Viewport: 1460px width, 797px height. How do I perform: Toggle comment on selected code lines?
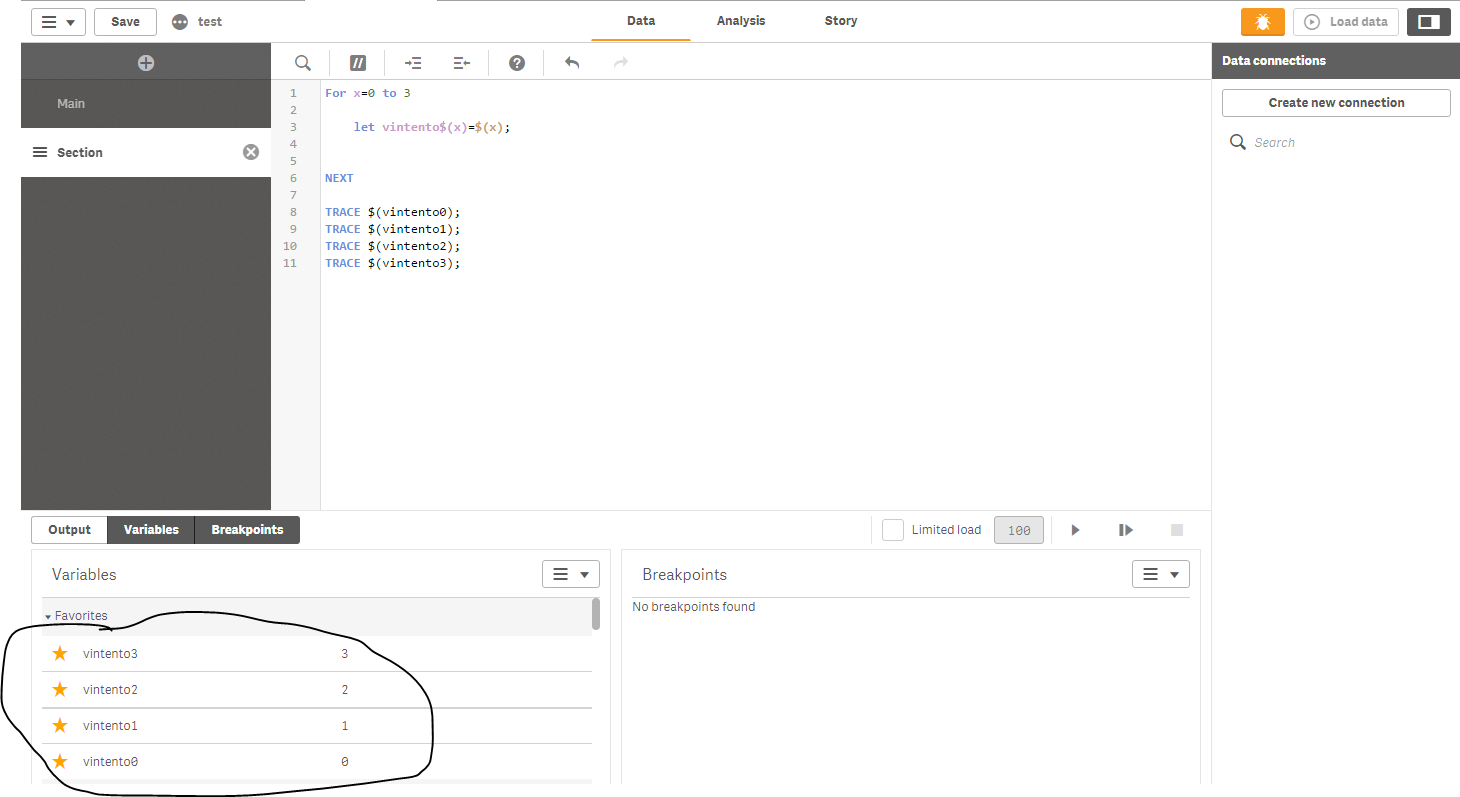358,63
